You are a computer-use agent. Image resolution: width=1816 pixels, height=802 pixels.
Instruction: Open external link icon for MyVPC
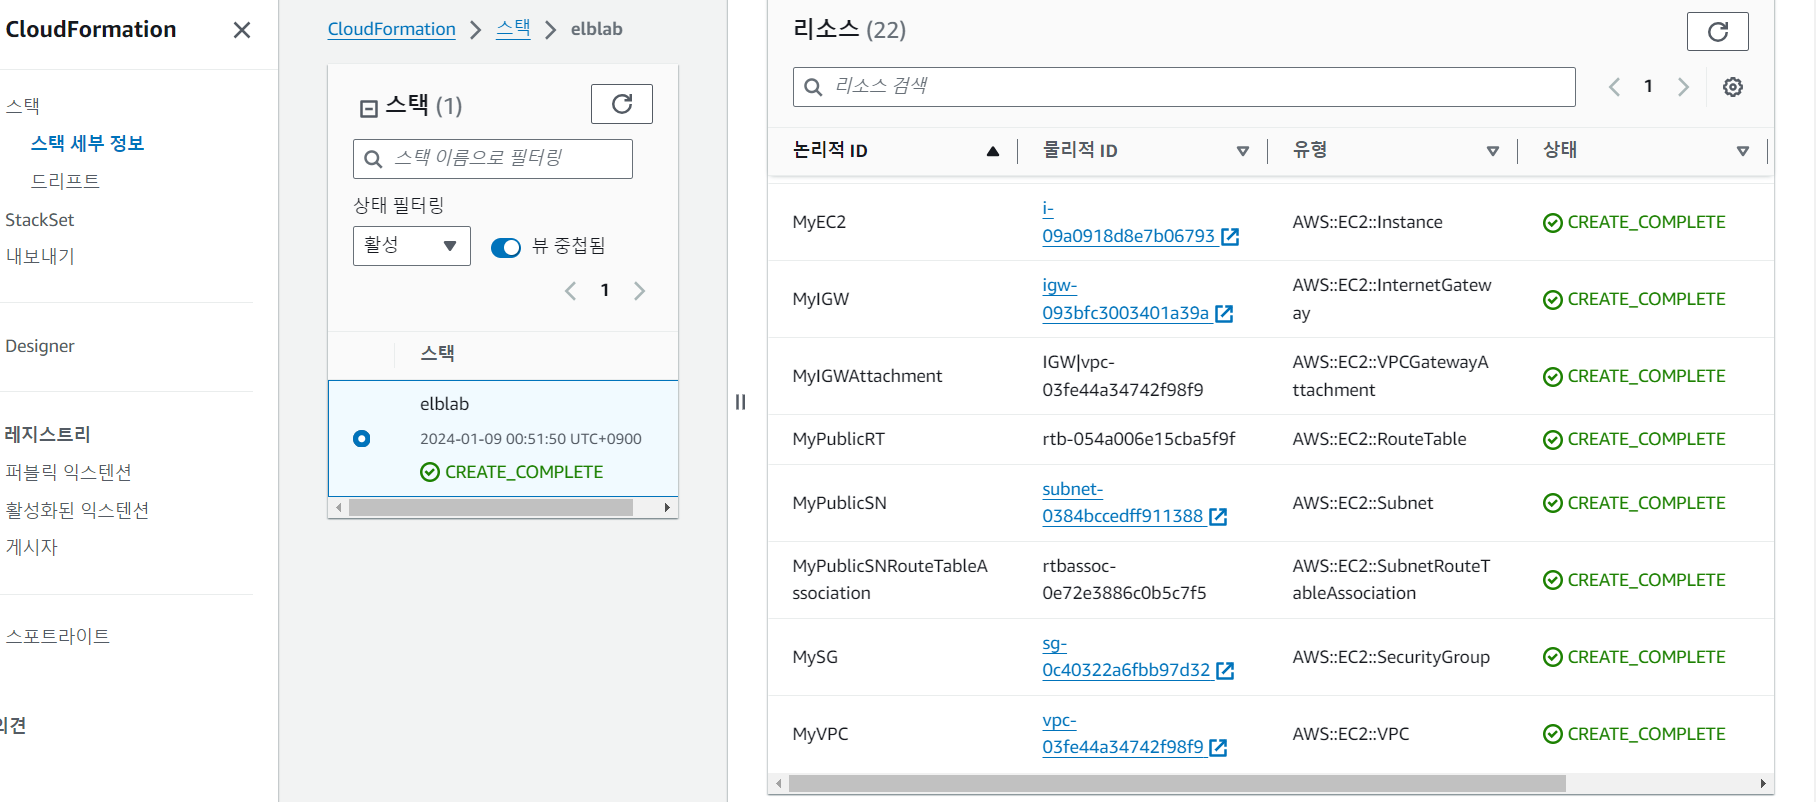click(1218, 748)
